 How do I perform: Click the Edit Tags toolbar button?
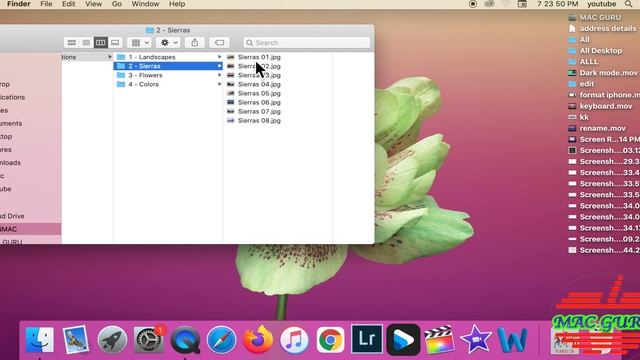(219, 42)
